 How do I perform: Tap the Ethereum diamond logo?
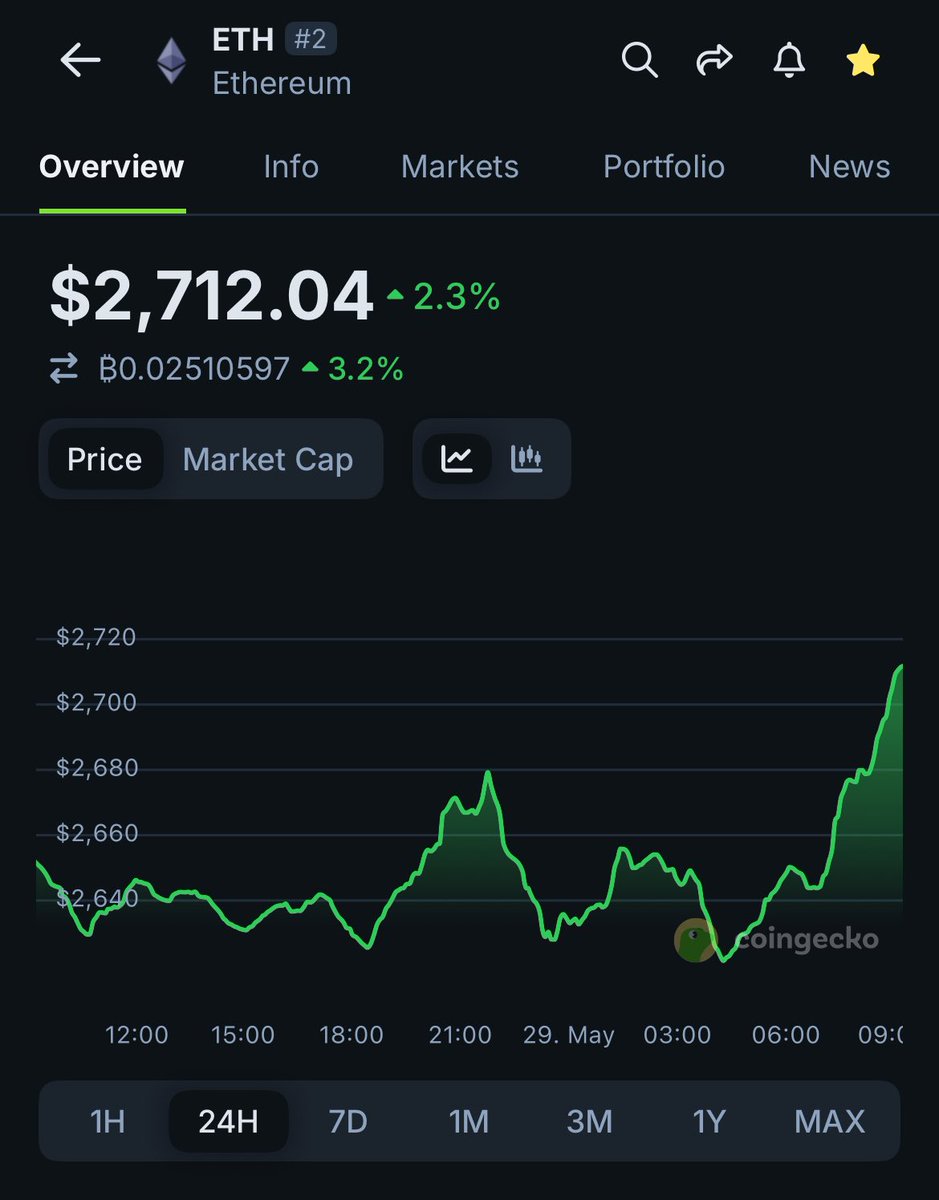coord(171,61)
